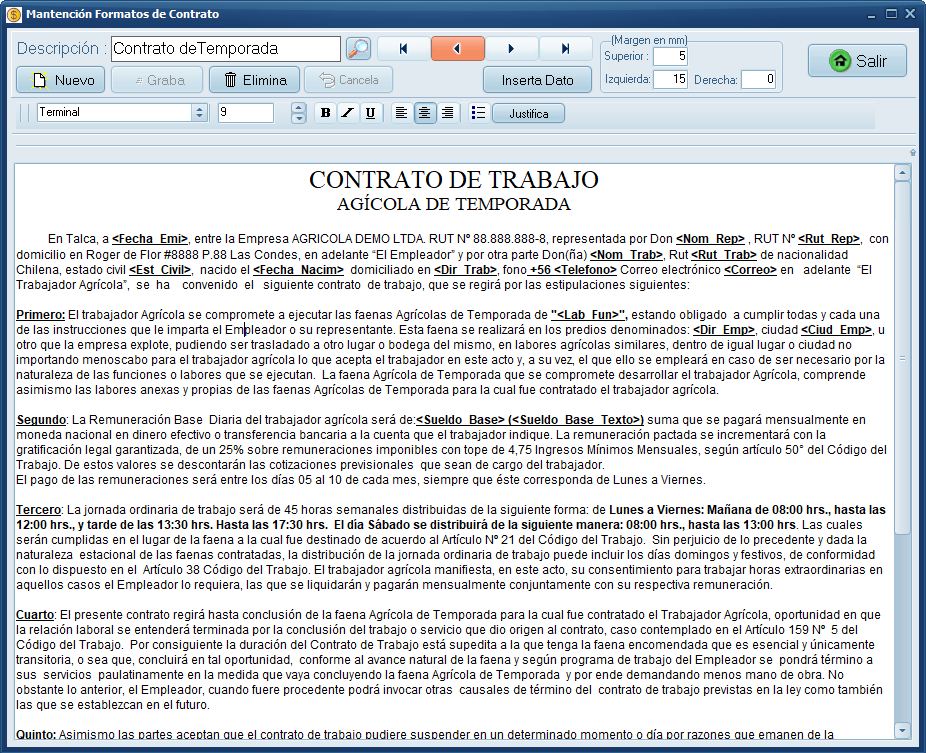Click the +56 <Telefono> placeholder
This screenshot has height=753, width=926.
(x=572, y=270)
